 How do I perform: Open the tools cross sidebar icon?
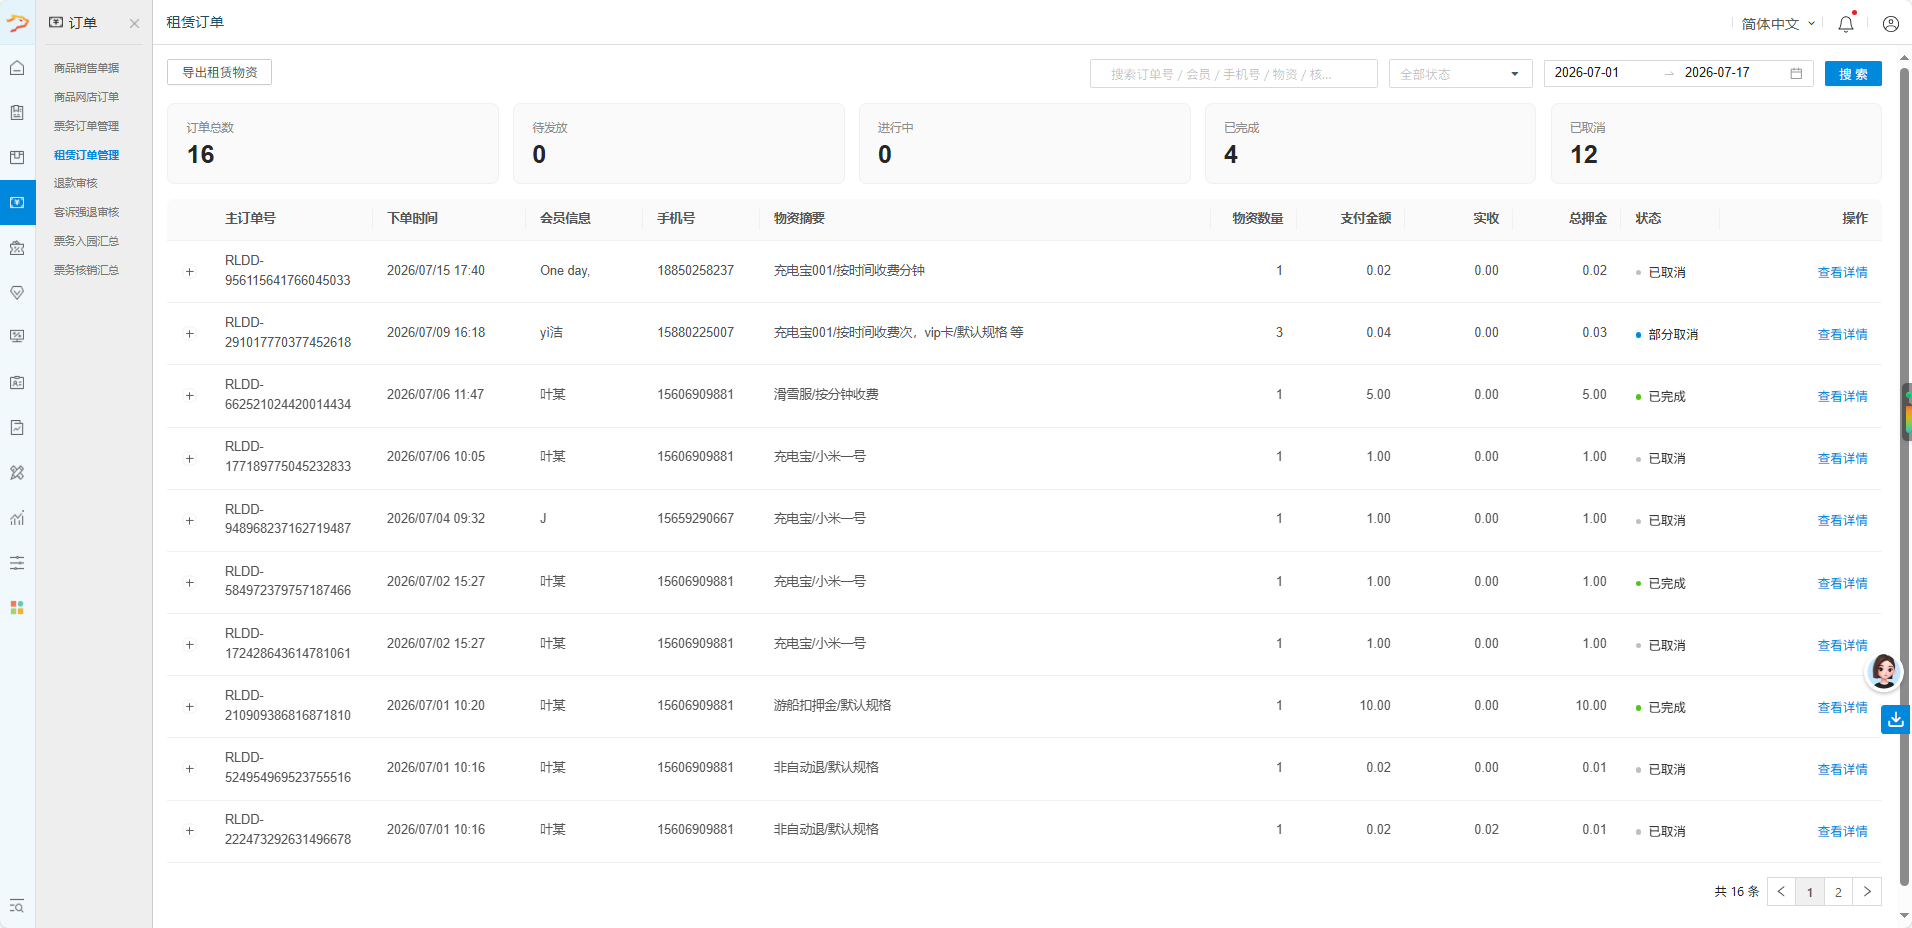pos(17,473)
